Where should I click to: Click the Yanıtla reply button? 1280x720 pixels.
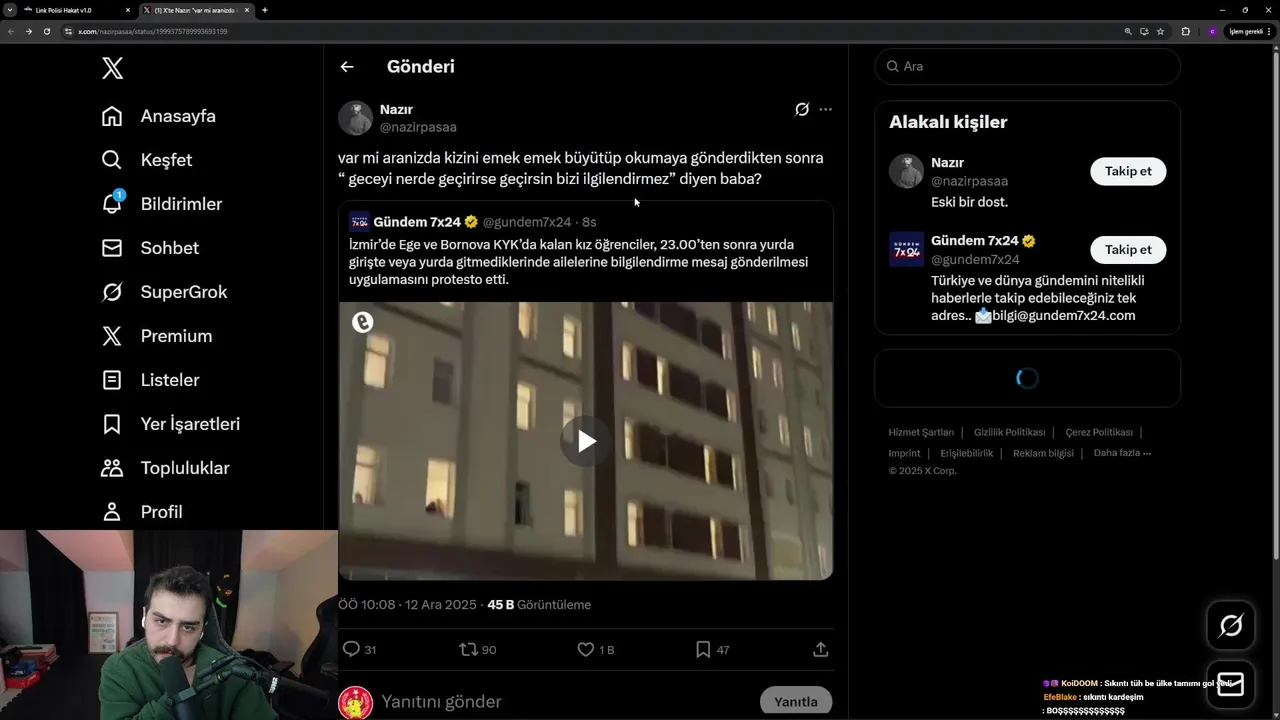(x=796, y=701)
